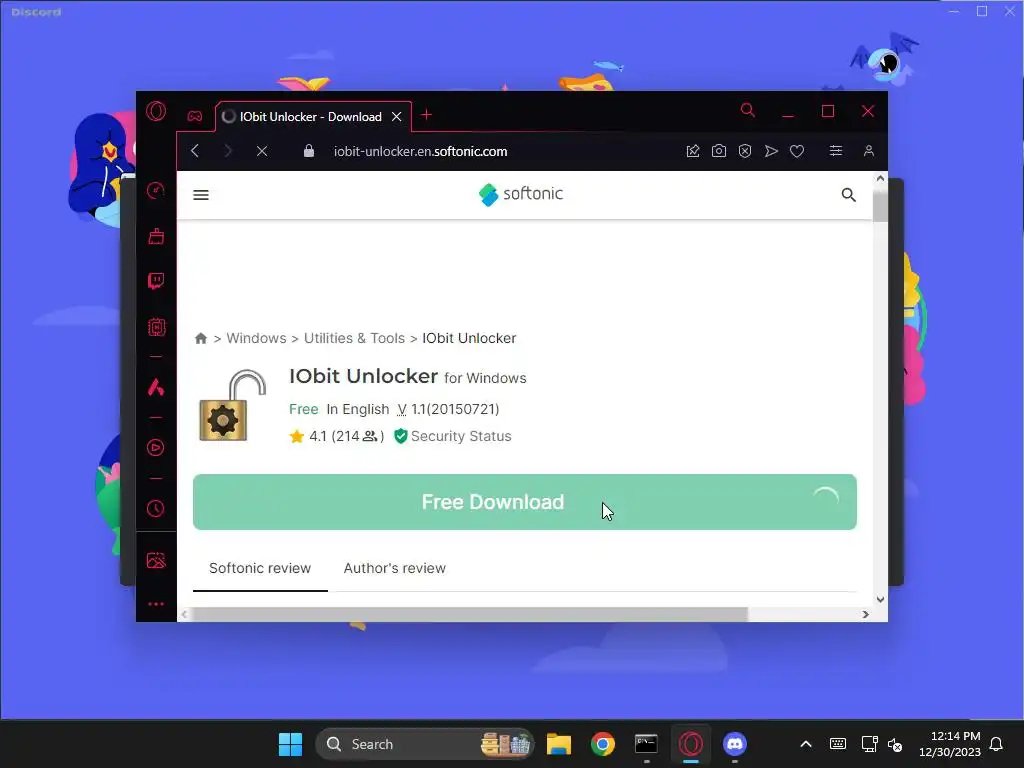Open the Windows Start menu
Image resolution: width=1024 pixels, height=768 pixels.
click(290, 744)
